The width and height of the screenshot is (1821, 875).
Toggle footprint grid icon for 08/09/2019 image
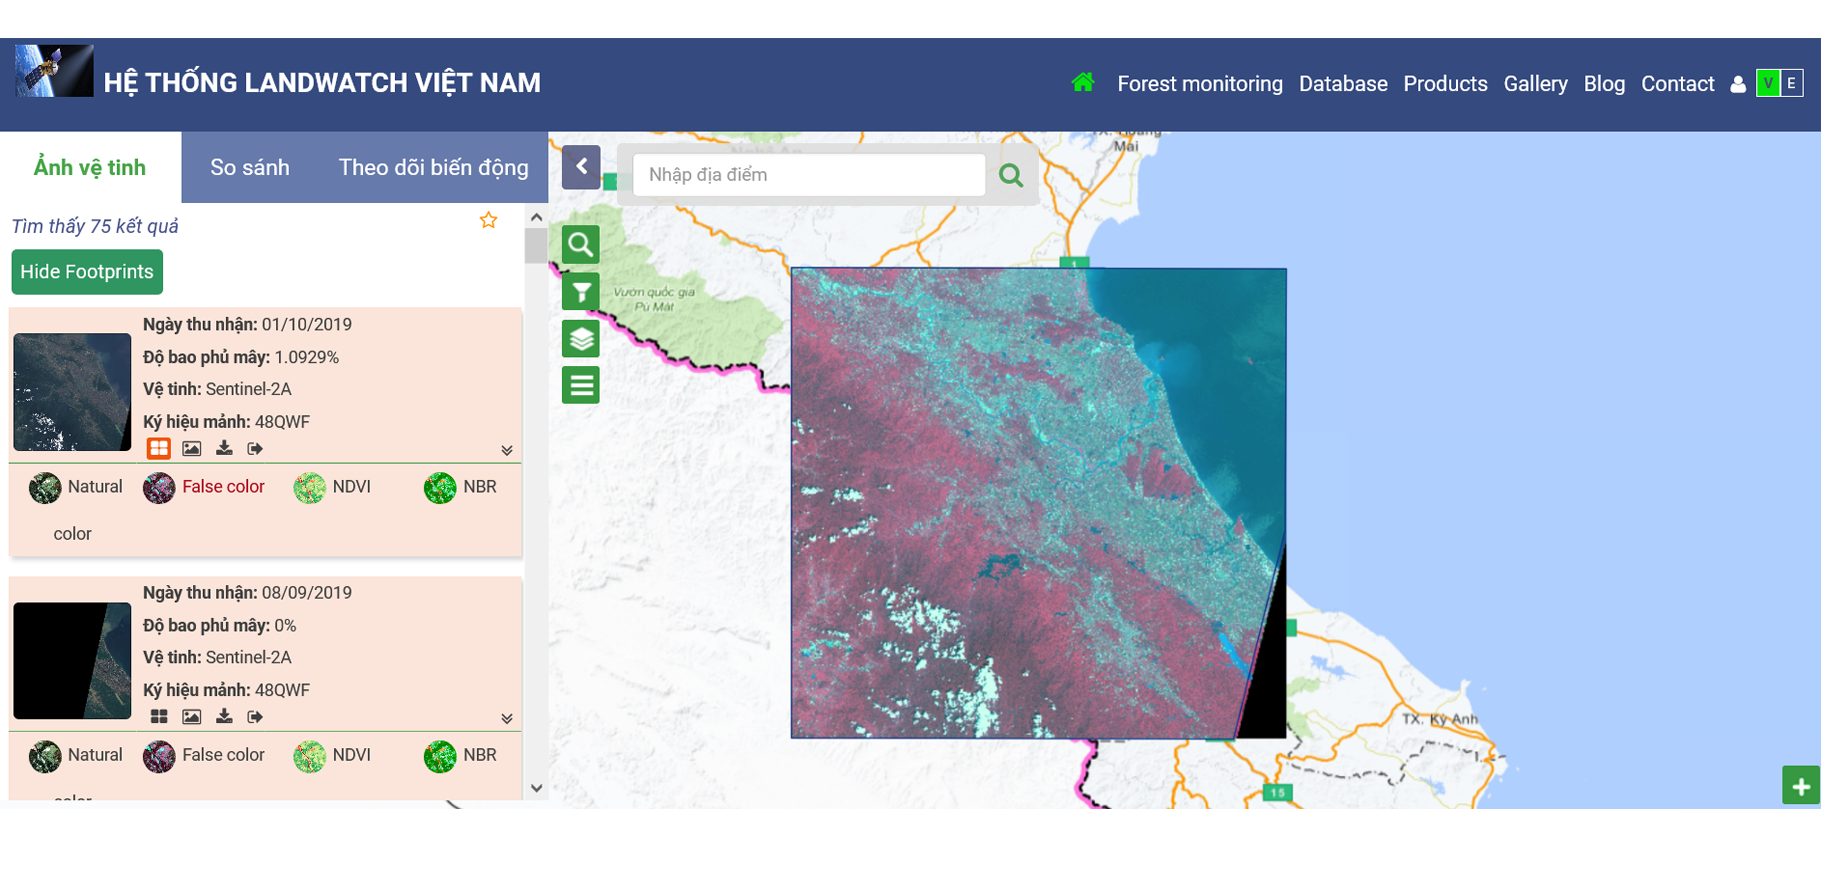click(x=159, y=717)
